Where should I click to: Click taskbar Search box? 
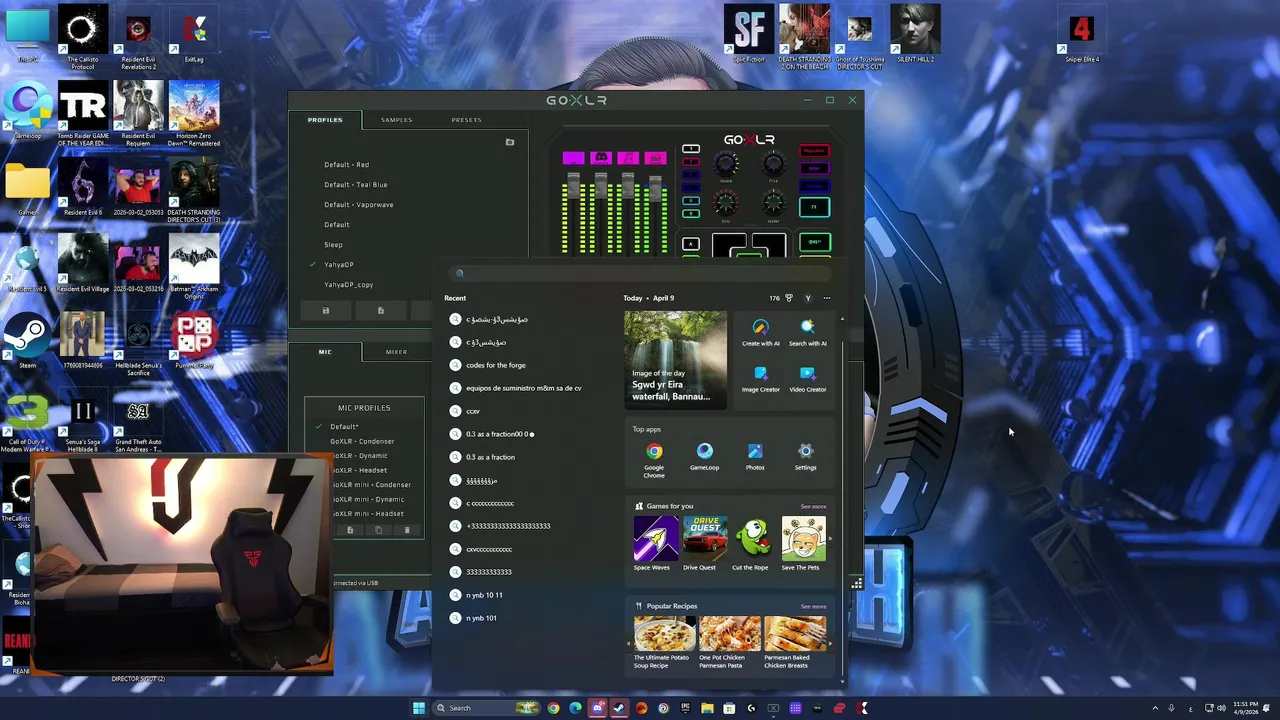pos(487,708)
